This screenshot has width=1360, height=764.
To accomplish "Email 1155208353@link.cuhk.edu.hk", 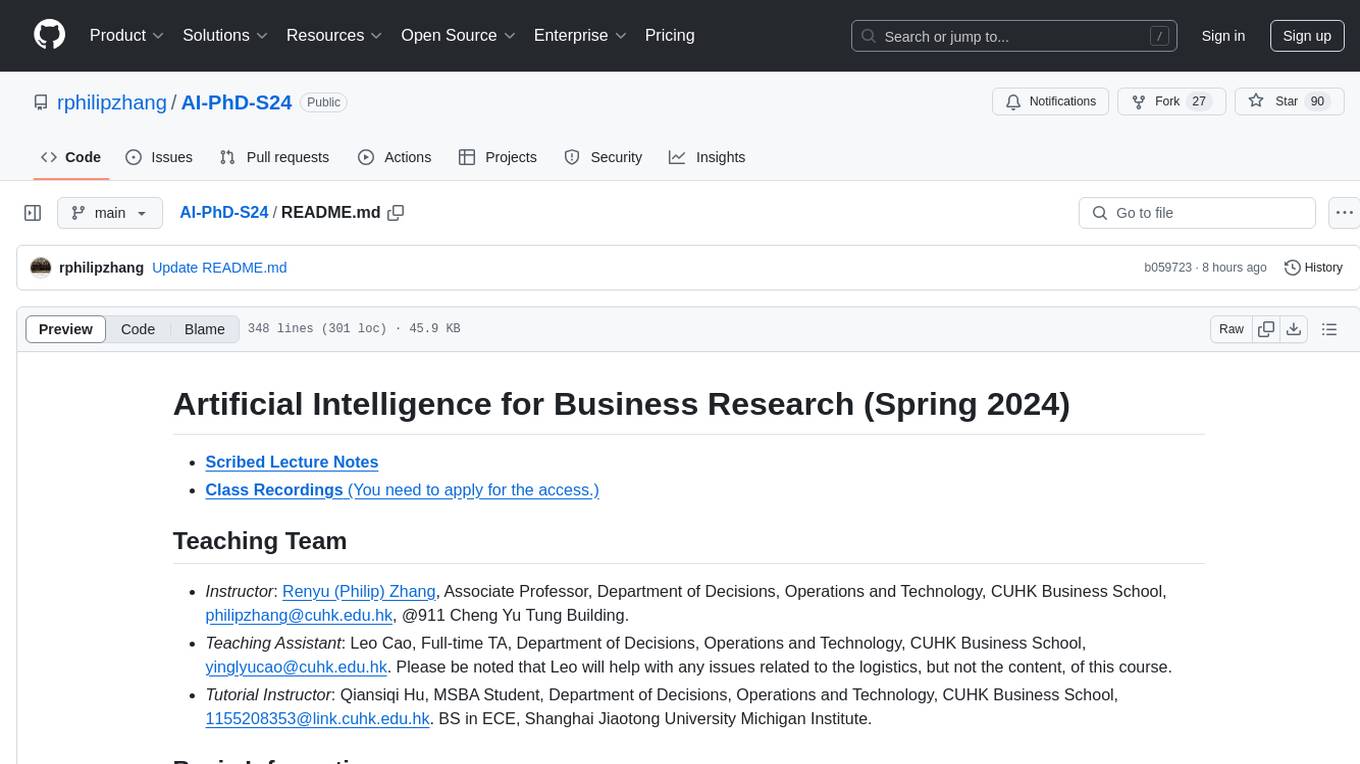I will coord(318,719).
